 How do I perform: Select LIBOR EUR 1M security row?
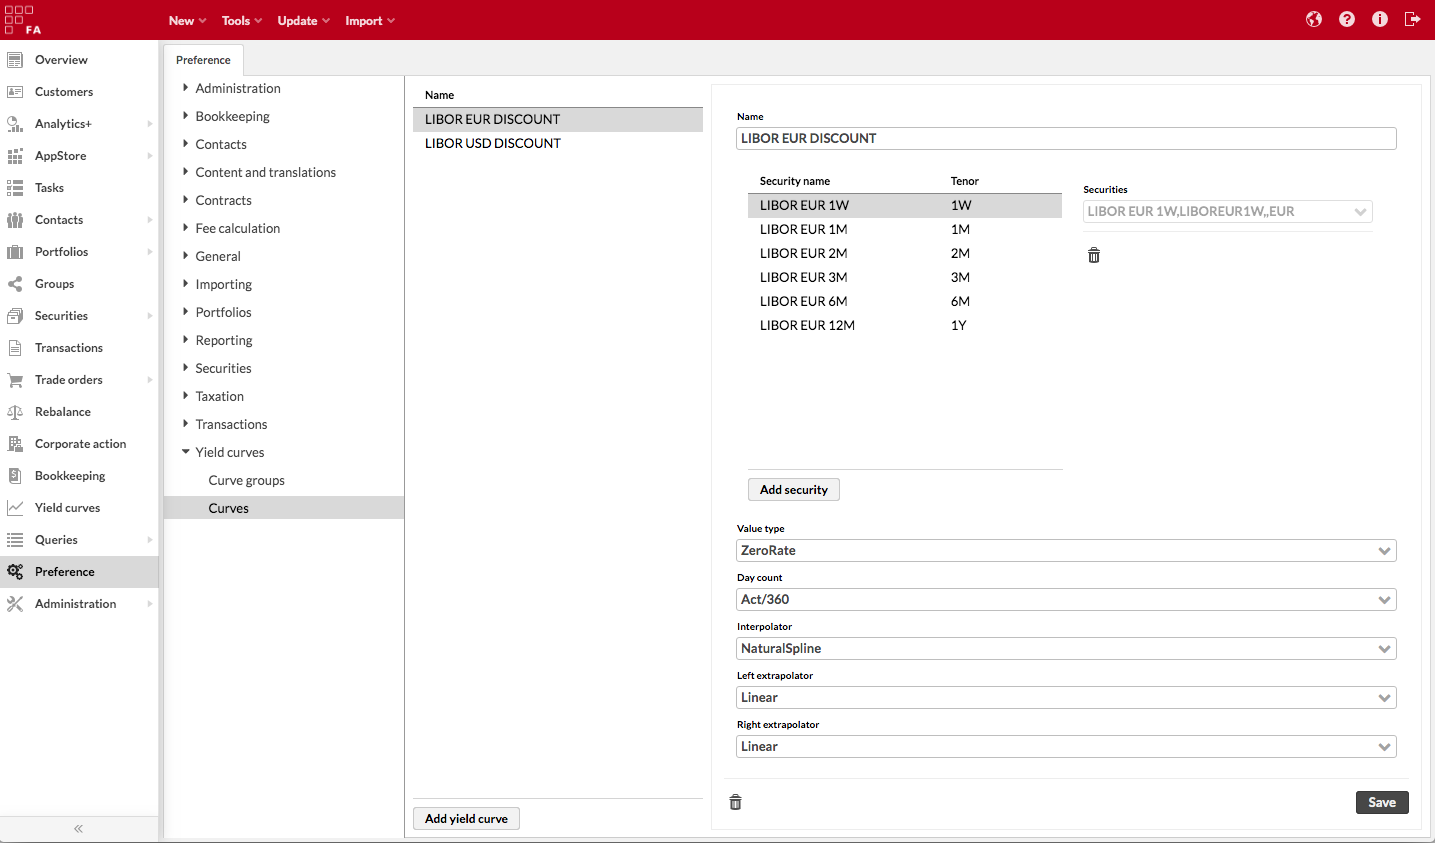pos(905,229)
